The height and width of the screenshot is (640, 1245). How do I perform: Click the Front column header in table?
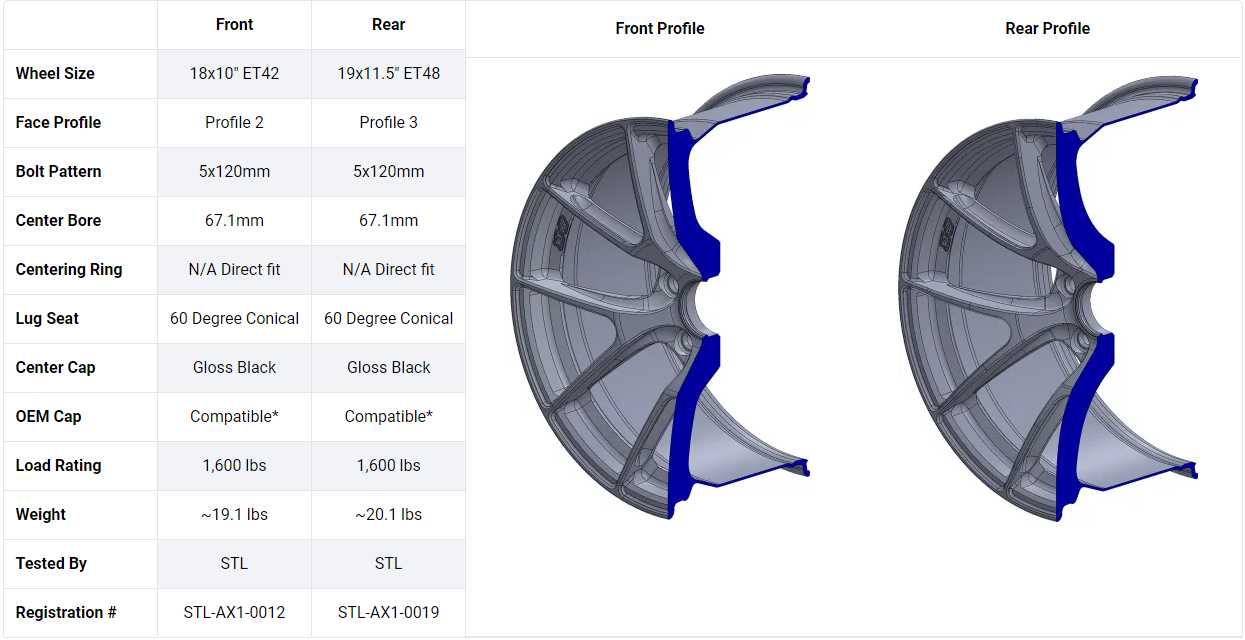click(234, 25)
